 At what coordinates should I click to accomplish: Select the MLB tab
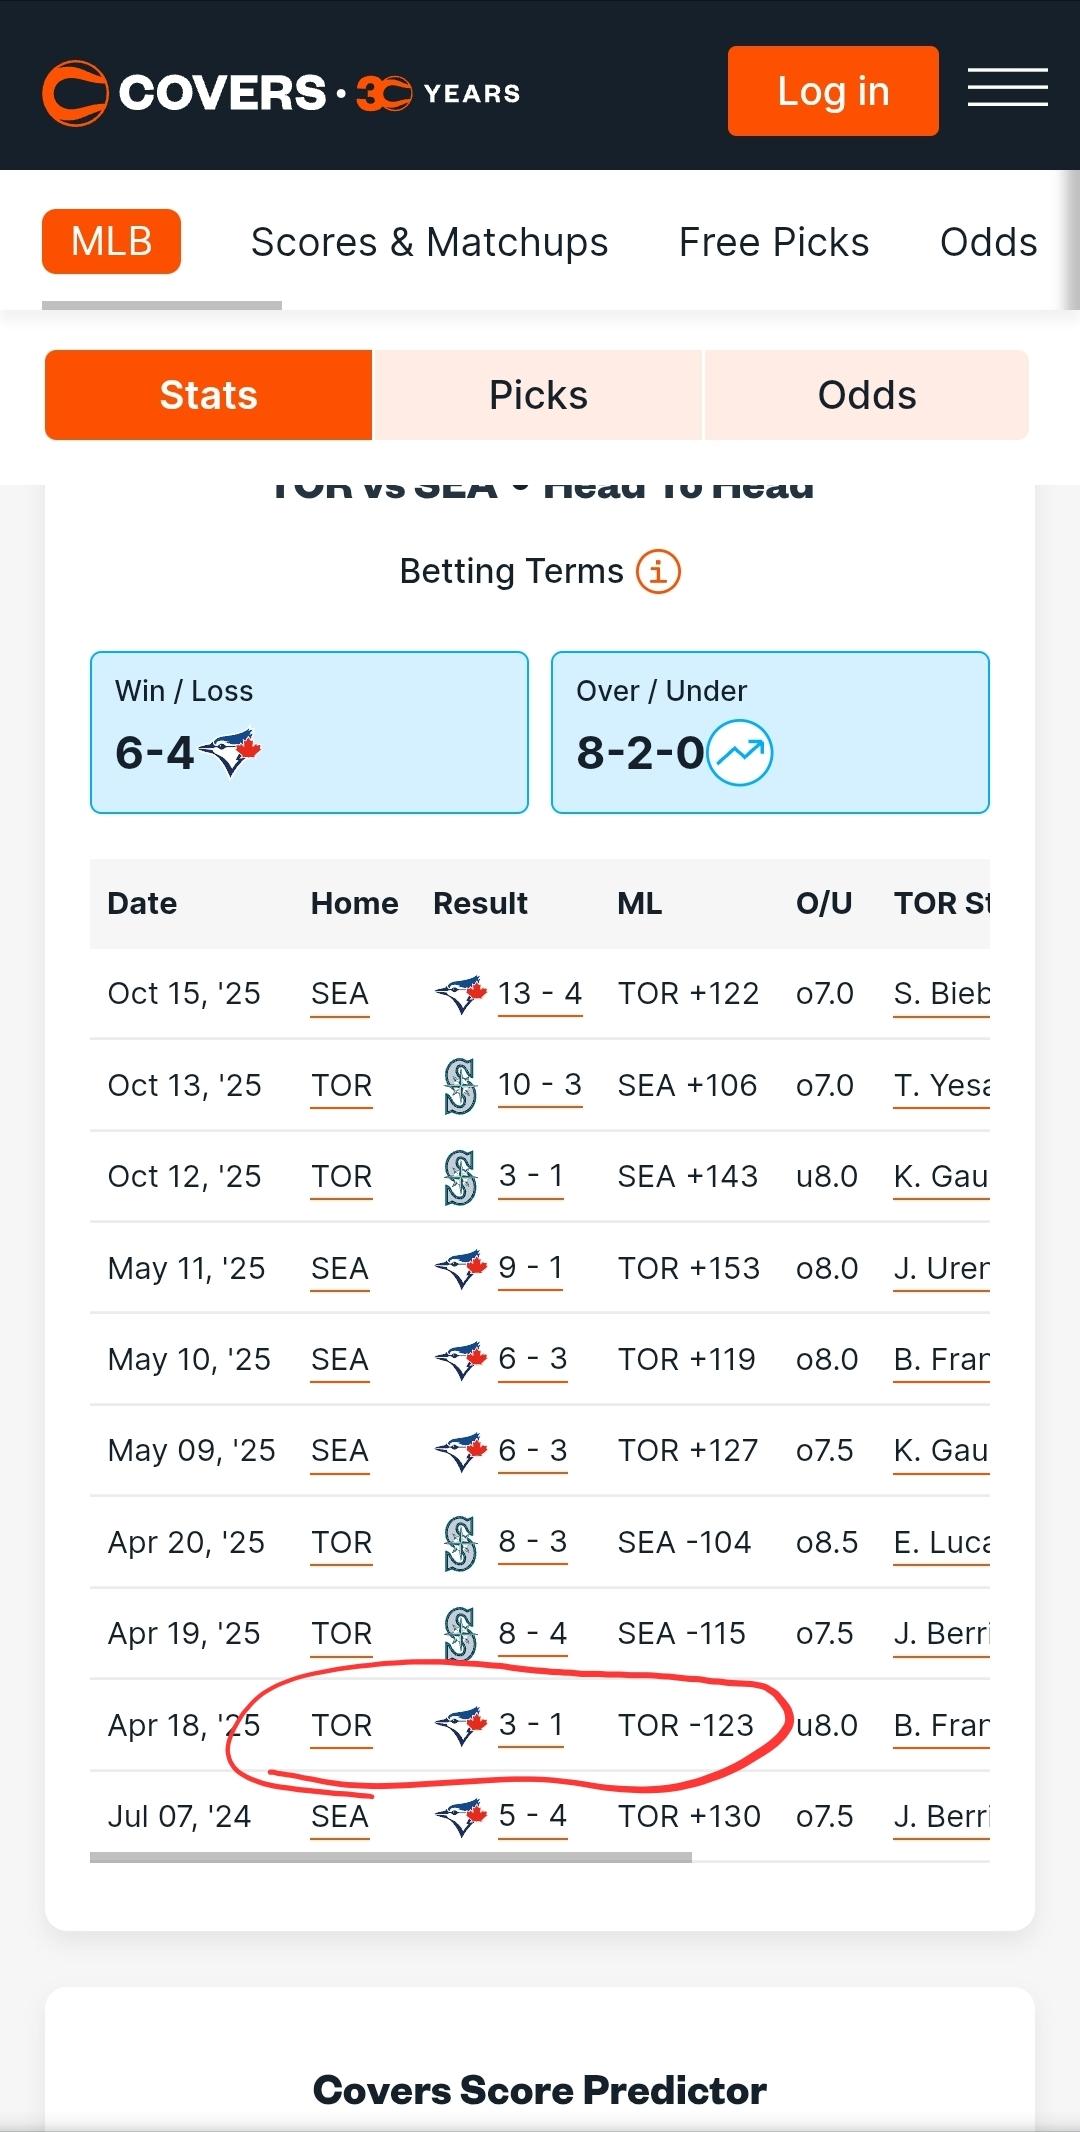pos(111,242)
